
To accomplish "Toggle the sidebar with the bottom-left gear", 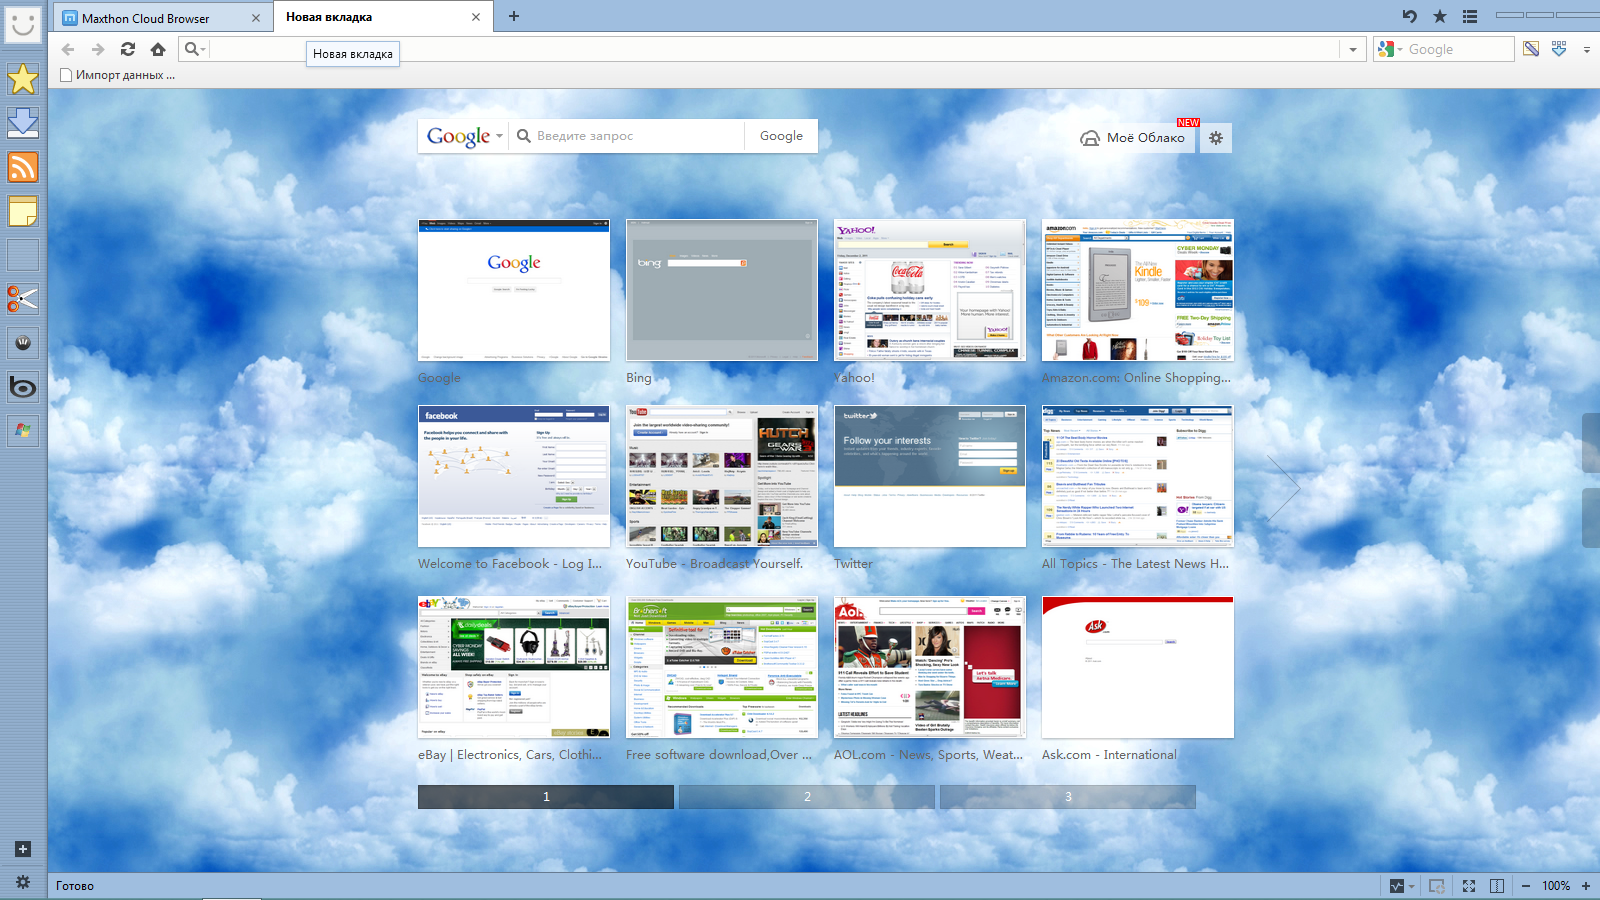I will click(x=22, y=882).
